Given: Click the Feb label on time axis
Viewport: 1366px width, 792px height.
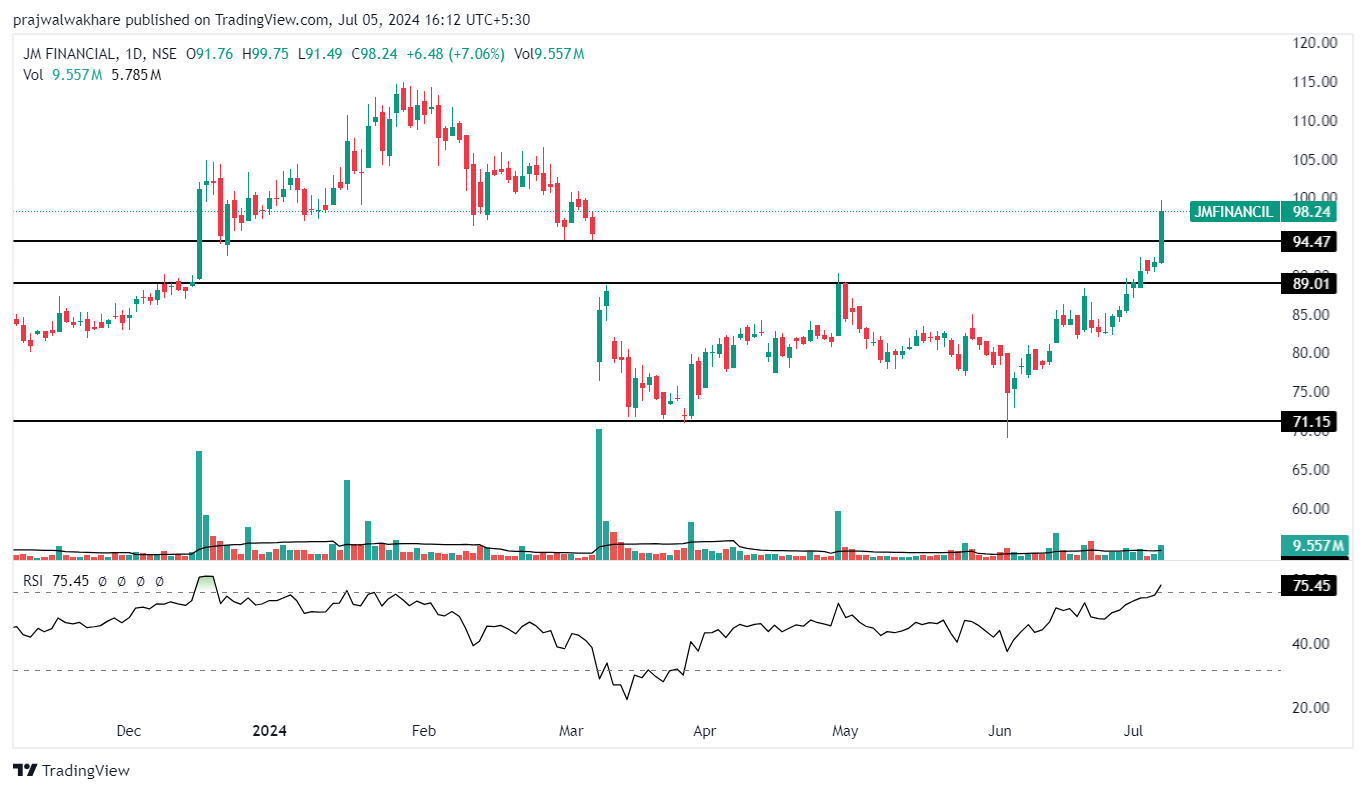Looking at the screenshot, I should tap(424, 731).
